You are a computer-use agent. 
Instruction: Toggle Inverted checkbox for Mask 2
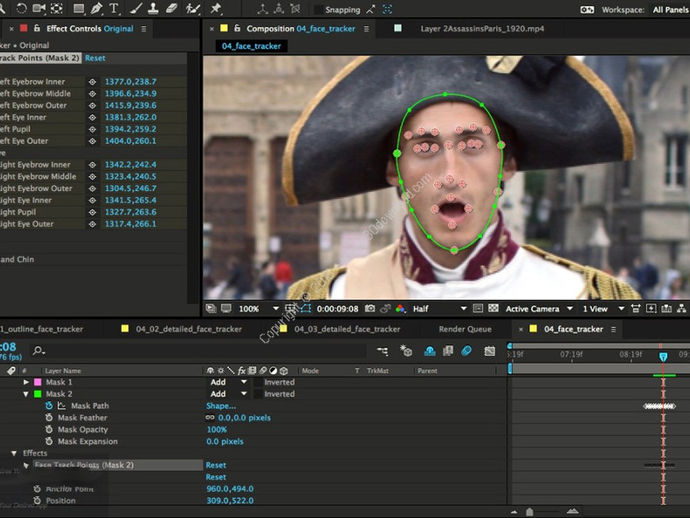(x=258, y=394)
